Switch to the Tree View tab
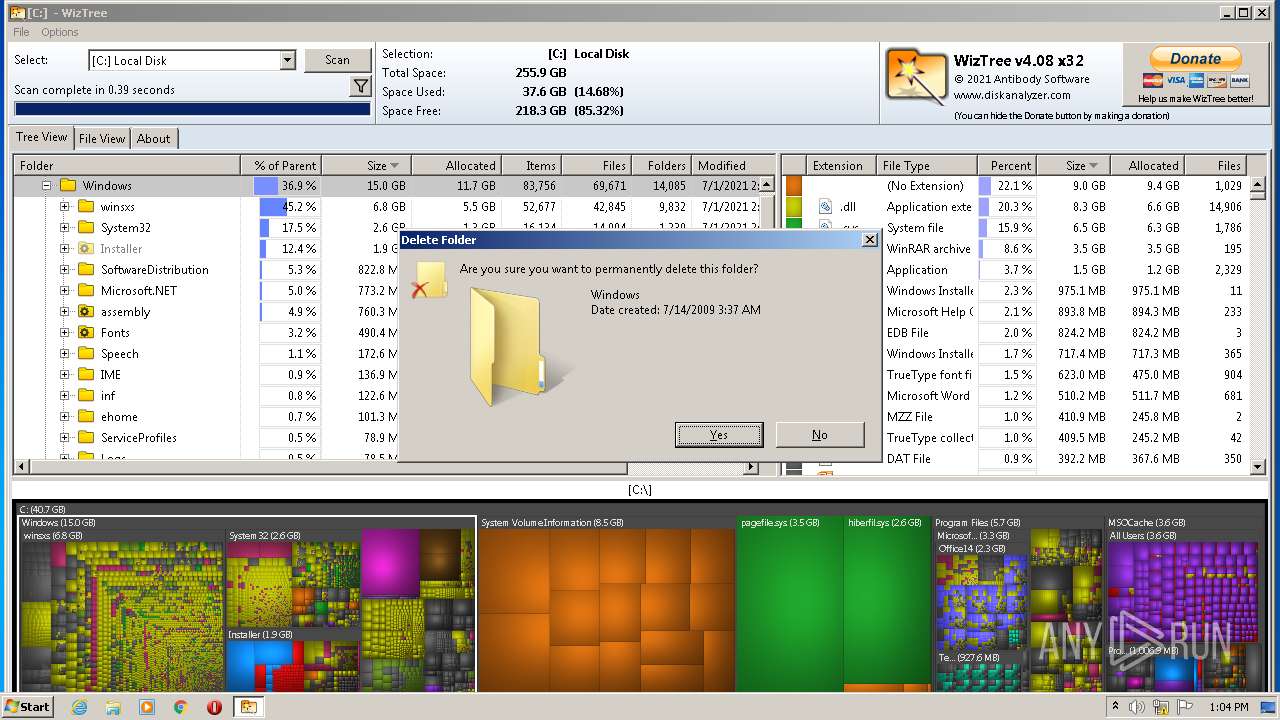This screenshot has width=1280, height=720. pyautogui.click(x=41, y=138)
